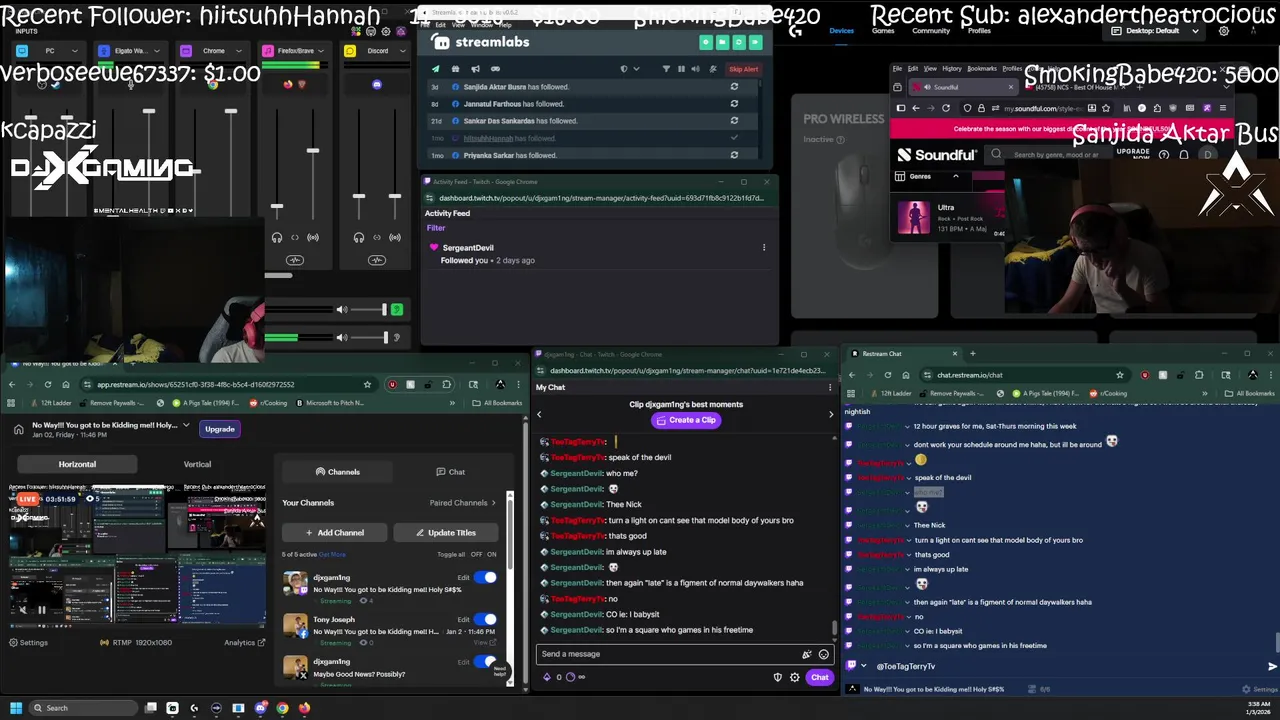Open the Restream Channels tab
The image size is (1280, 720).
point(338,472)
